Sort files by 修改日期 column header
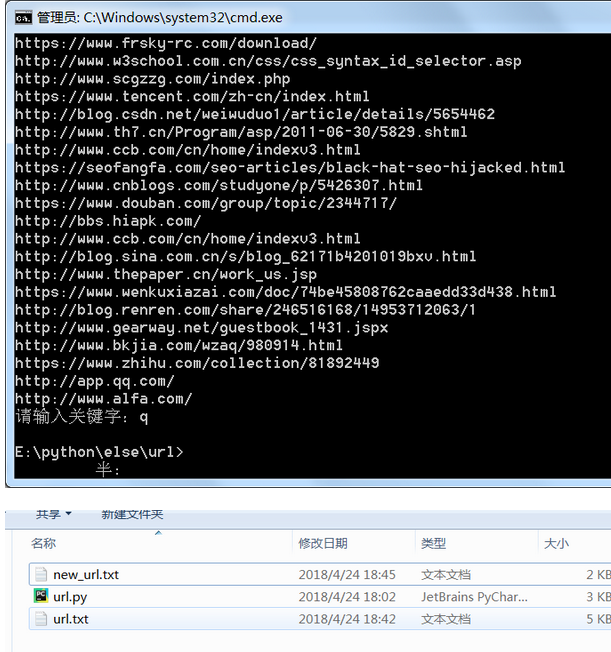The width and height of the screenshot is (611, 652). [323, 543]
